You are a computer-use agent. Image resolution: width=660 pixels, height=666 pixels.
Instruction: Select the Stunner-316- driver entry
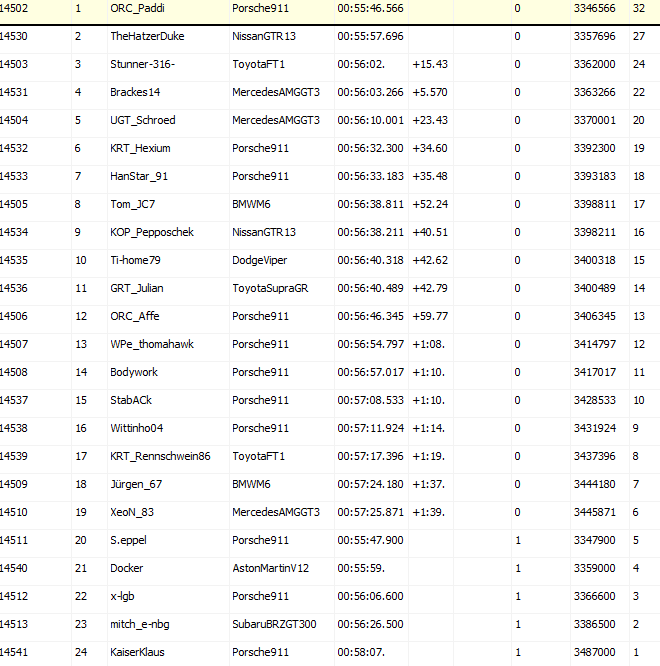142,64
